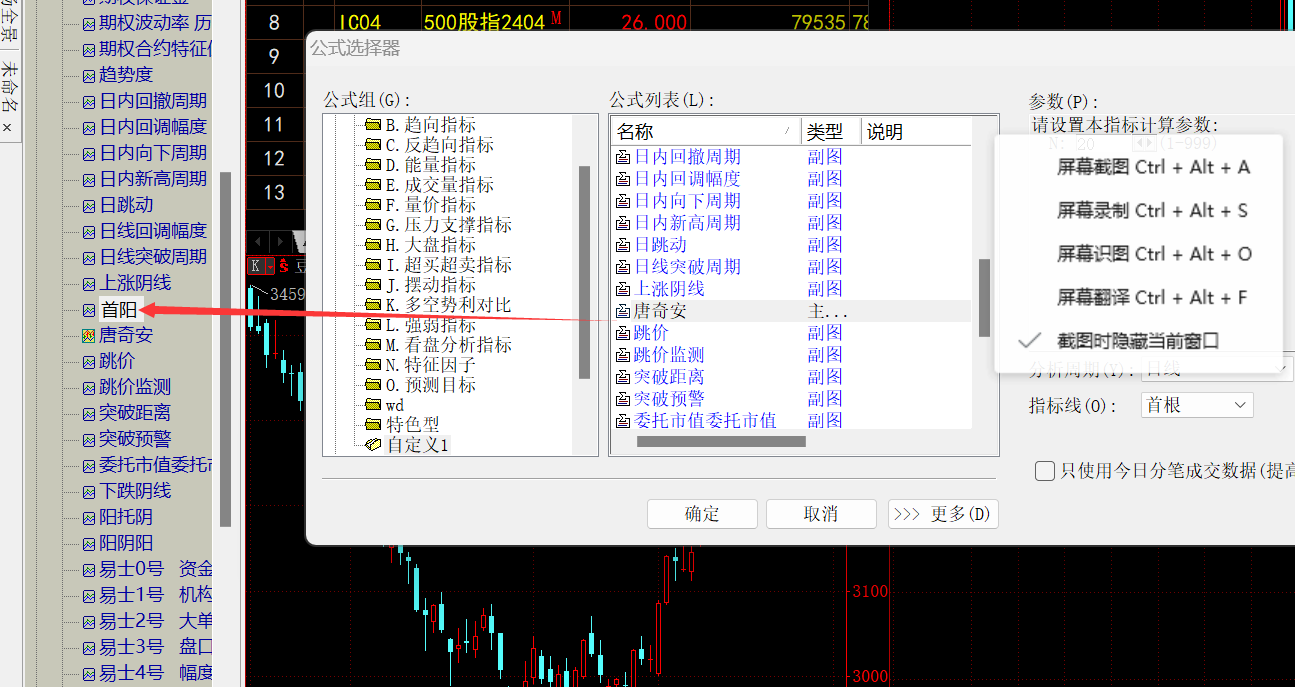1295x687 pixels.
Task: Click the folder icon of B.趋向指标
Action: click(x=374, y=125)
